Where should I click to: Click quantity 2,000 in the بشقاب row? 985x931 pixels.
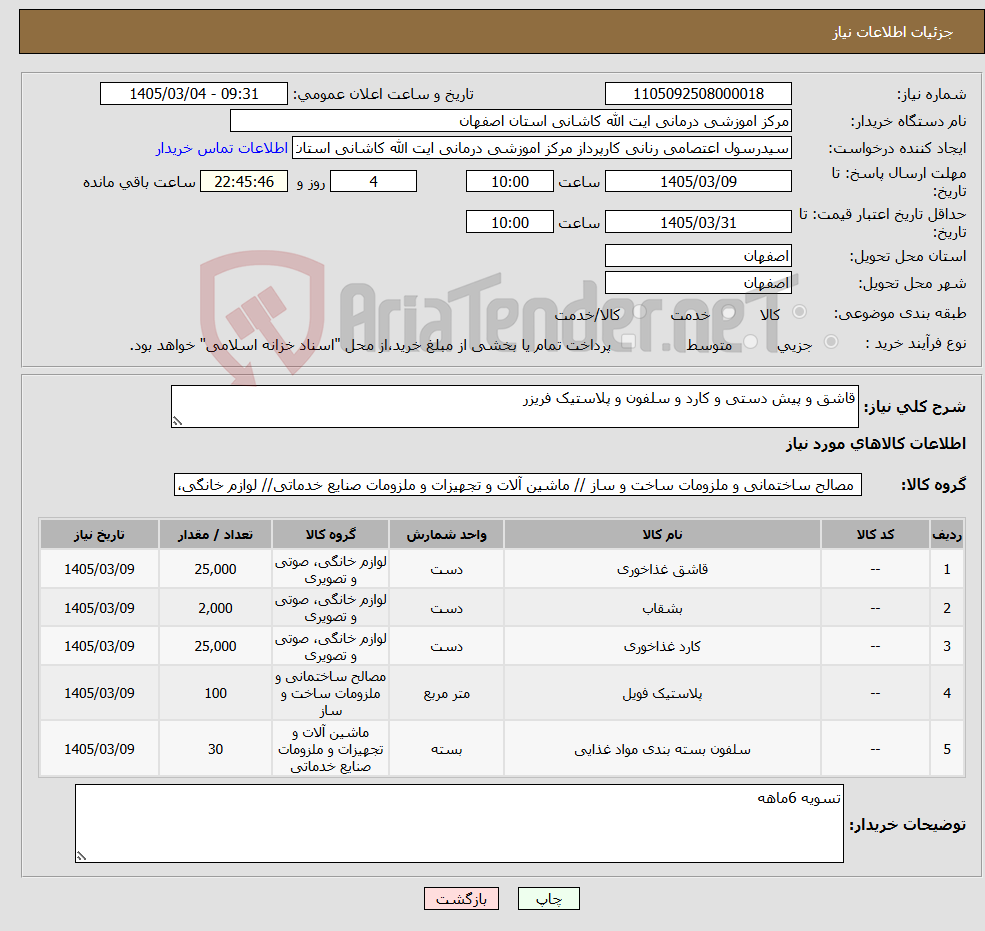pos(215,608)
